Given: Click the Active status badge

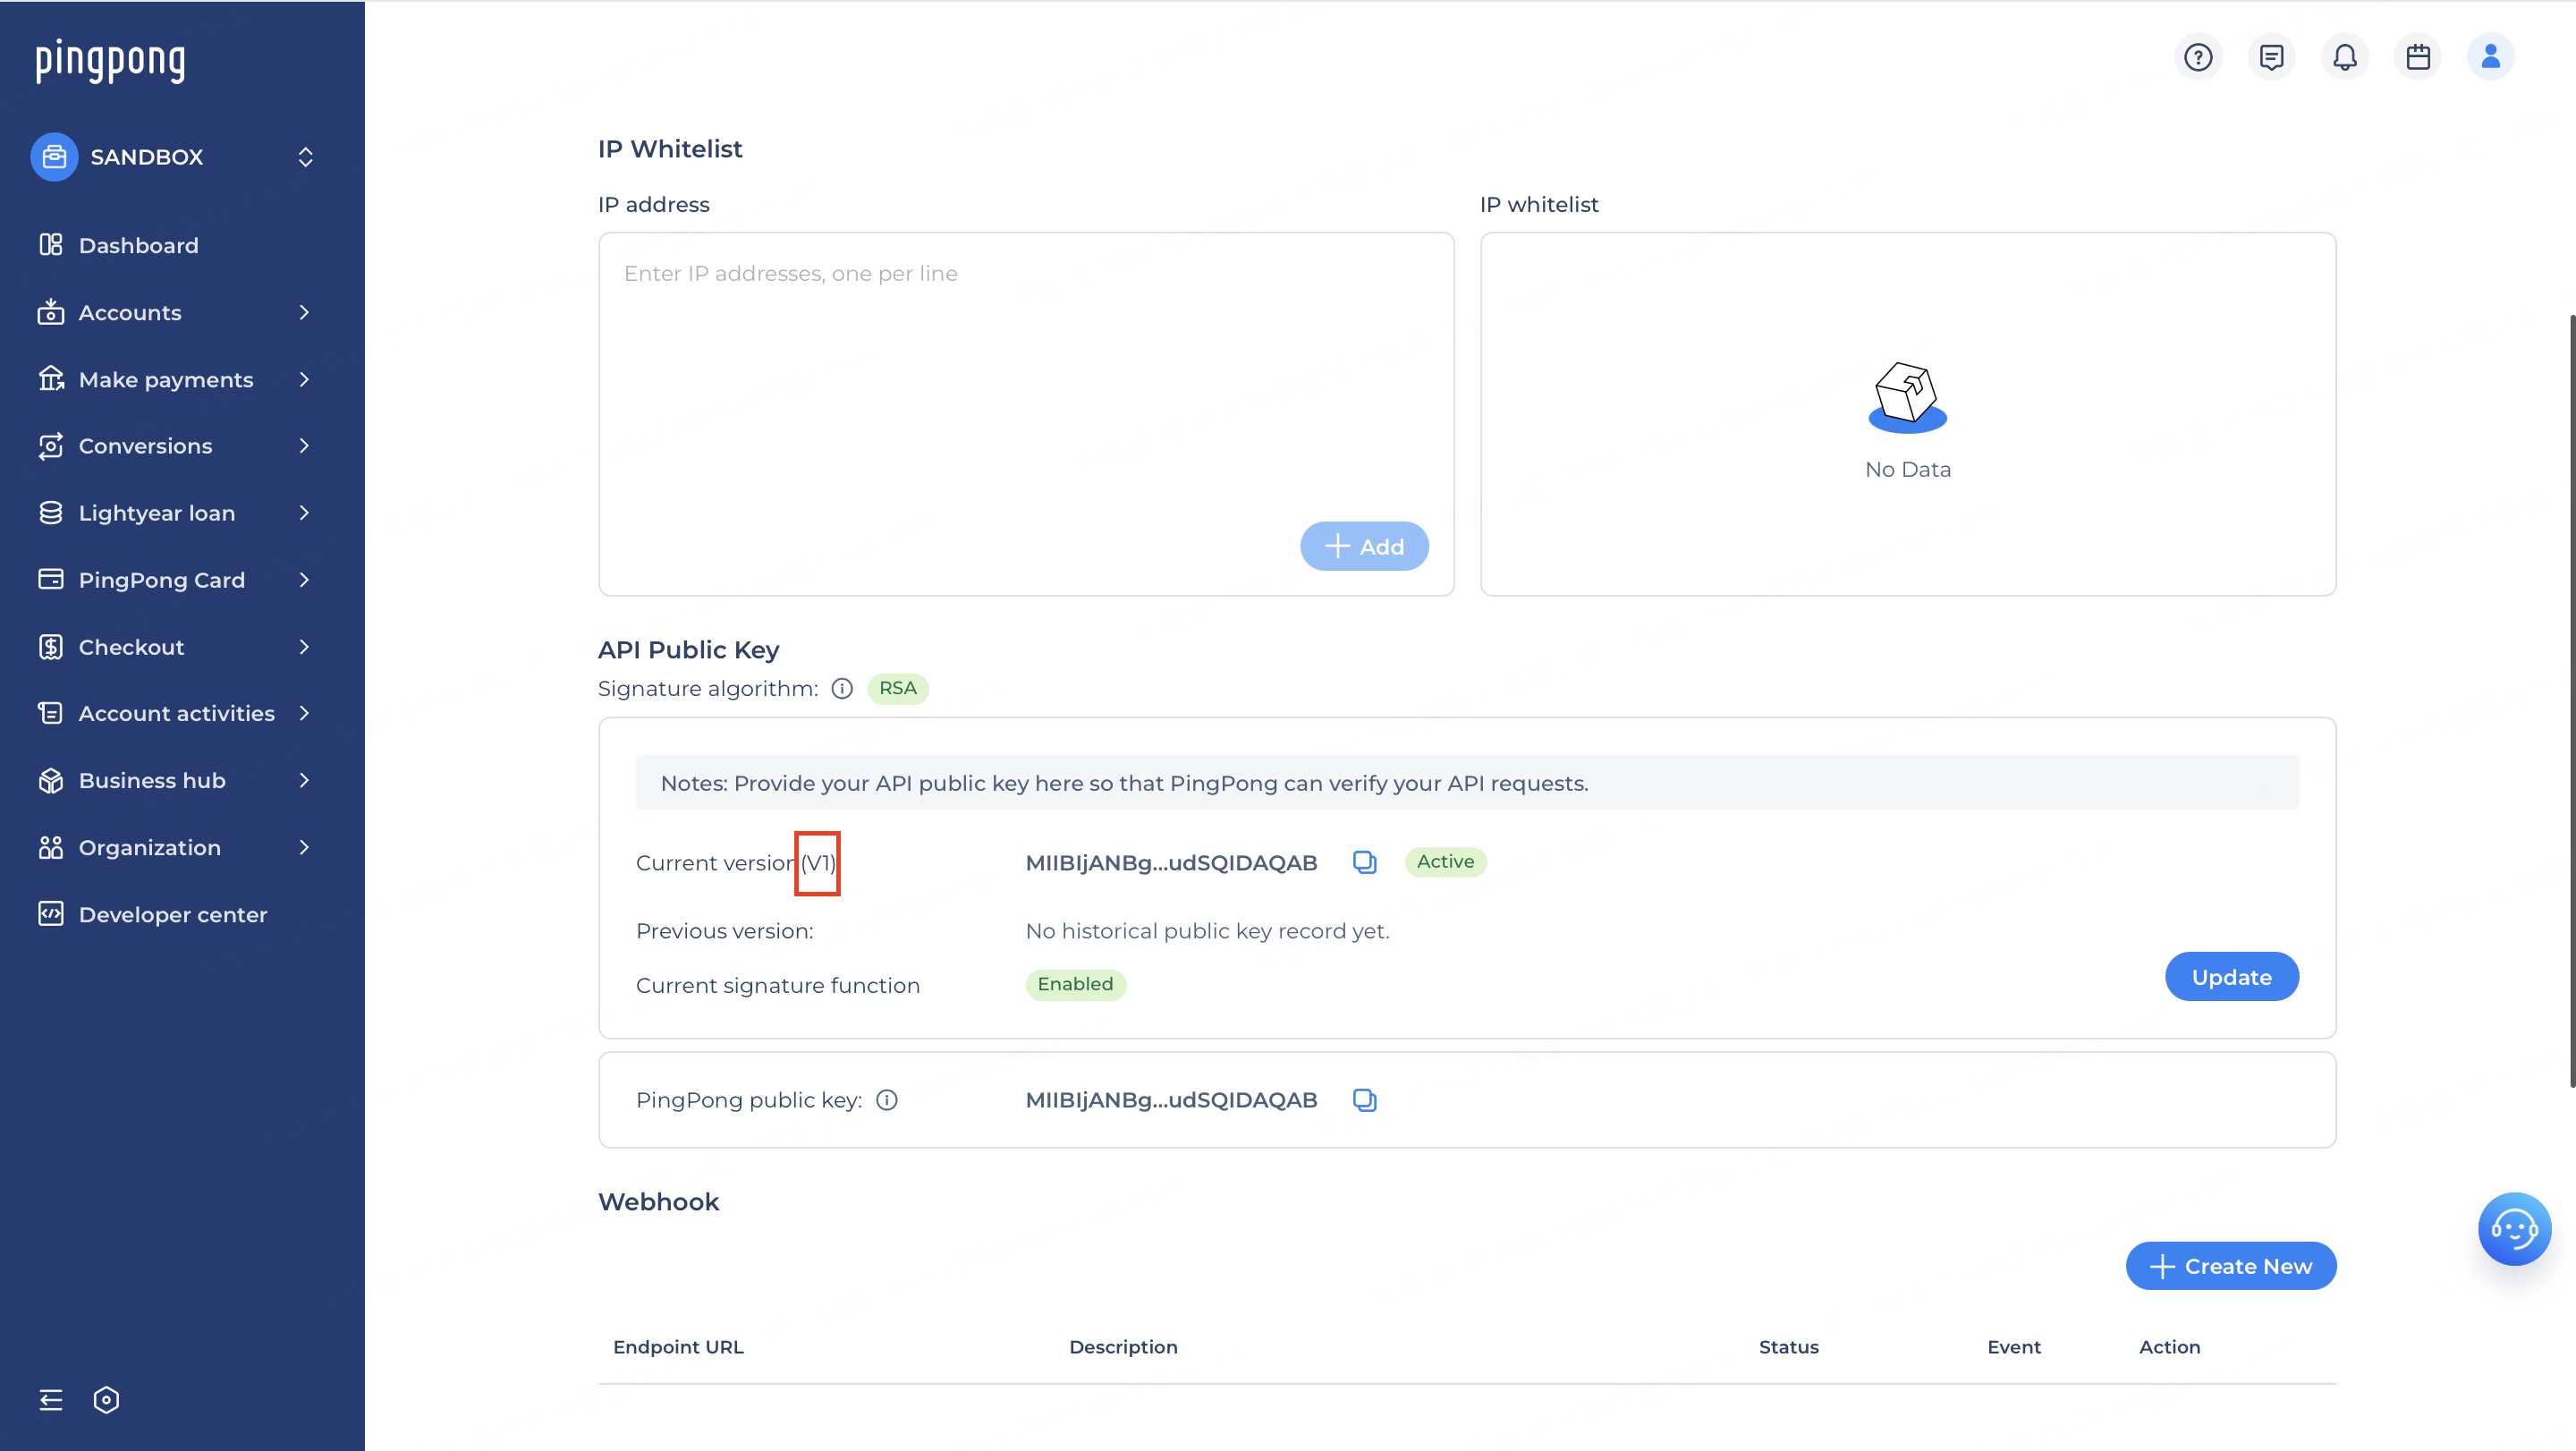Looking at the screenshot, I should pos(1445,862).
